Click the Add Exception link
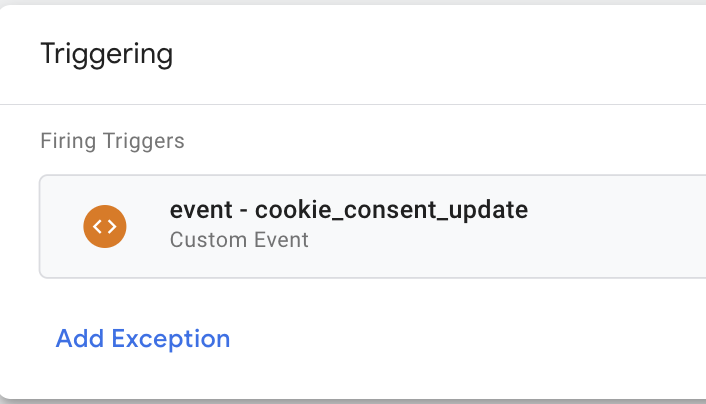The width and height of the screenshot is (706, 404). (x=143, y=338)
